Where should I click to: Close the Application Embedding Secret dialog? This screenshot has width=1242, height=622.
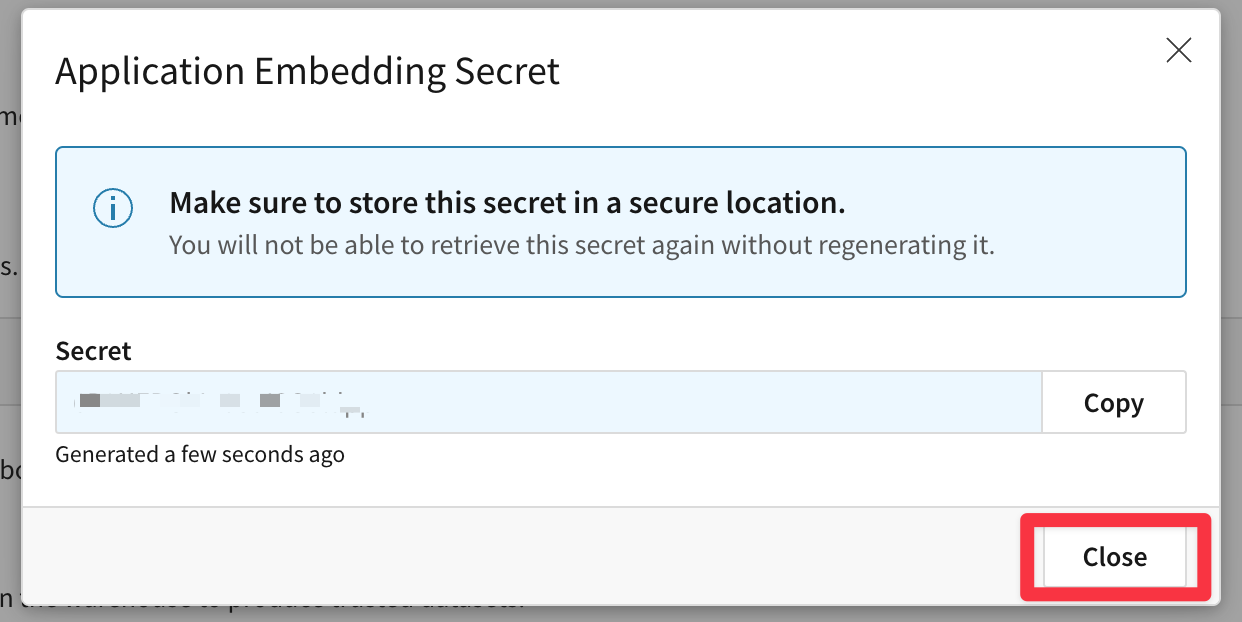1113,557
